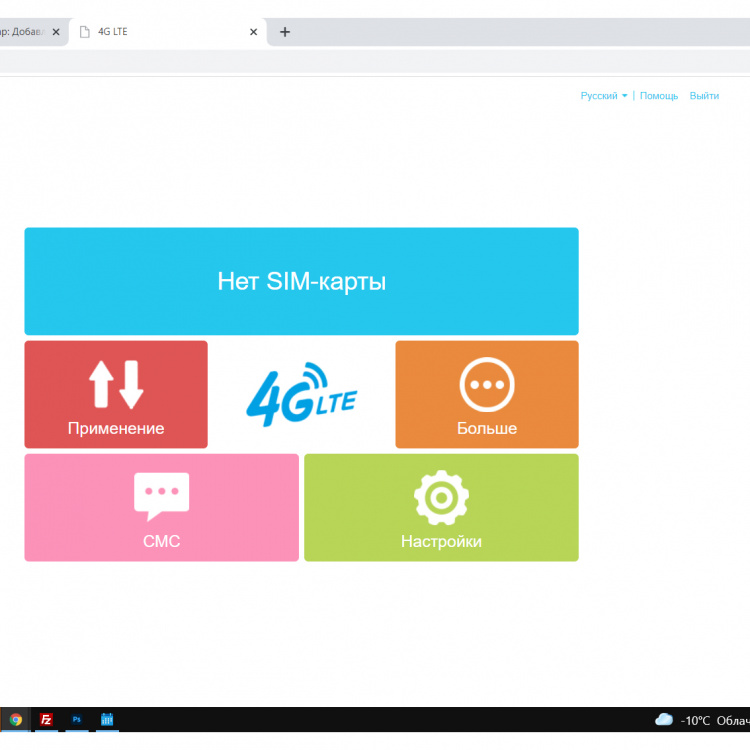Click the Нет SIM-карты status banner

tap(301, 281)
